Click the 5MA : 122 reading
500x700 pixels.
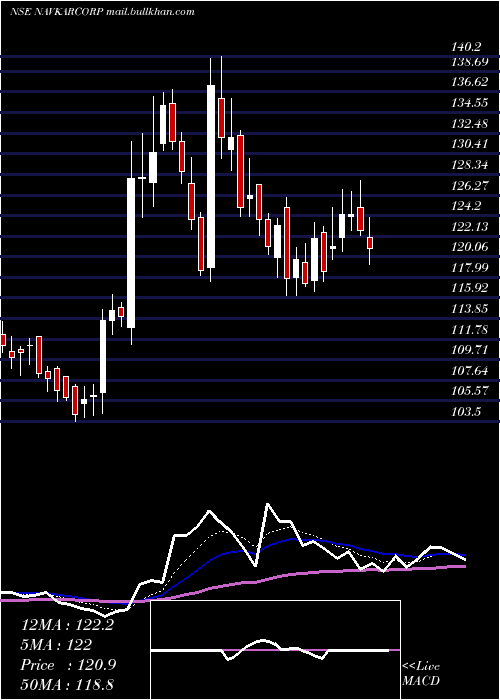tap(56, 645)
